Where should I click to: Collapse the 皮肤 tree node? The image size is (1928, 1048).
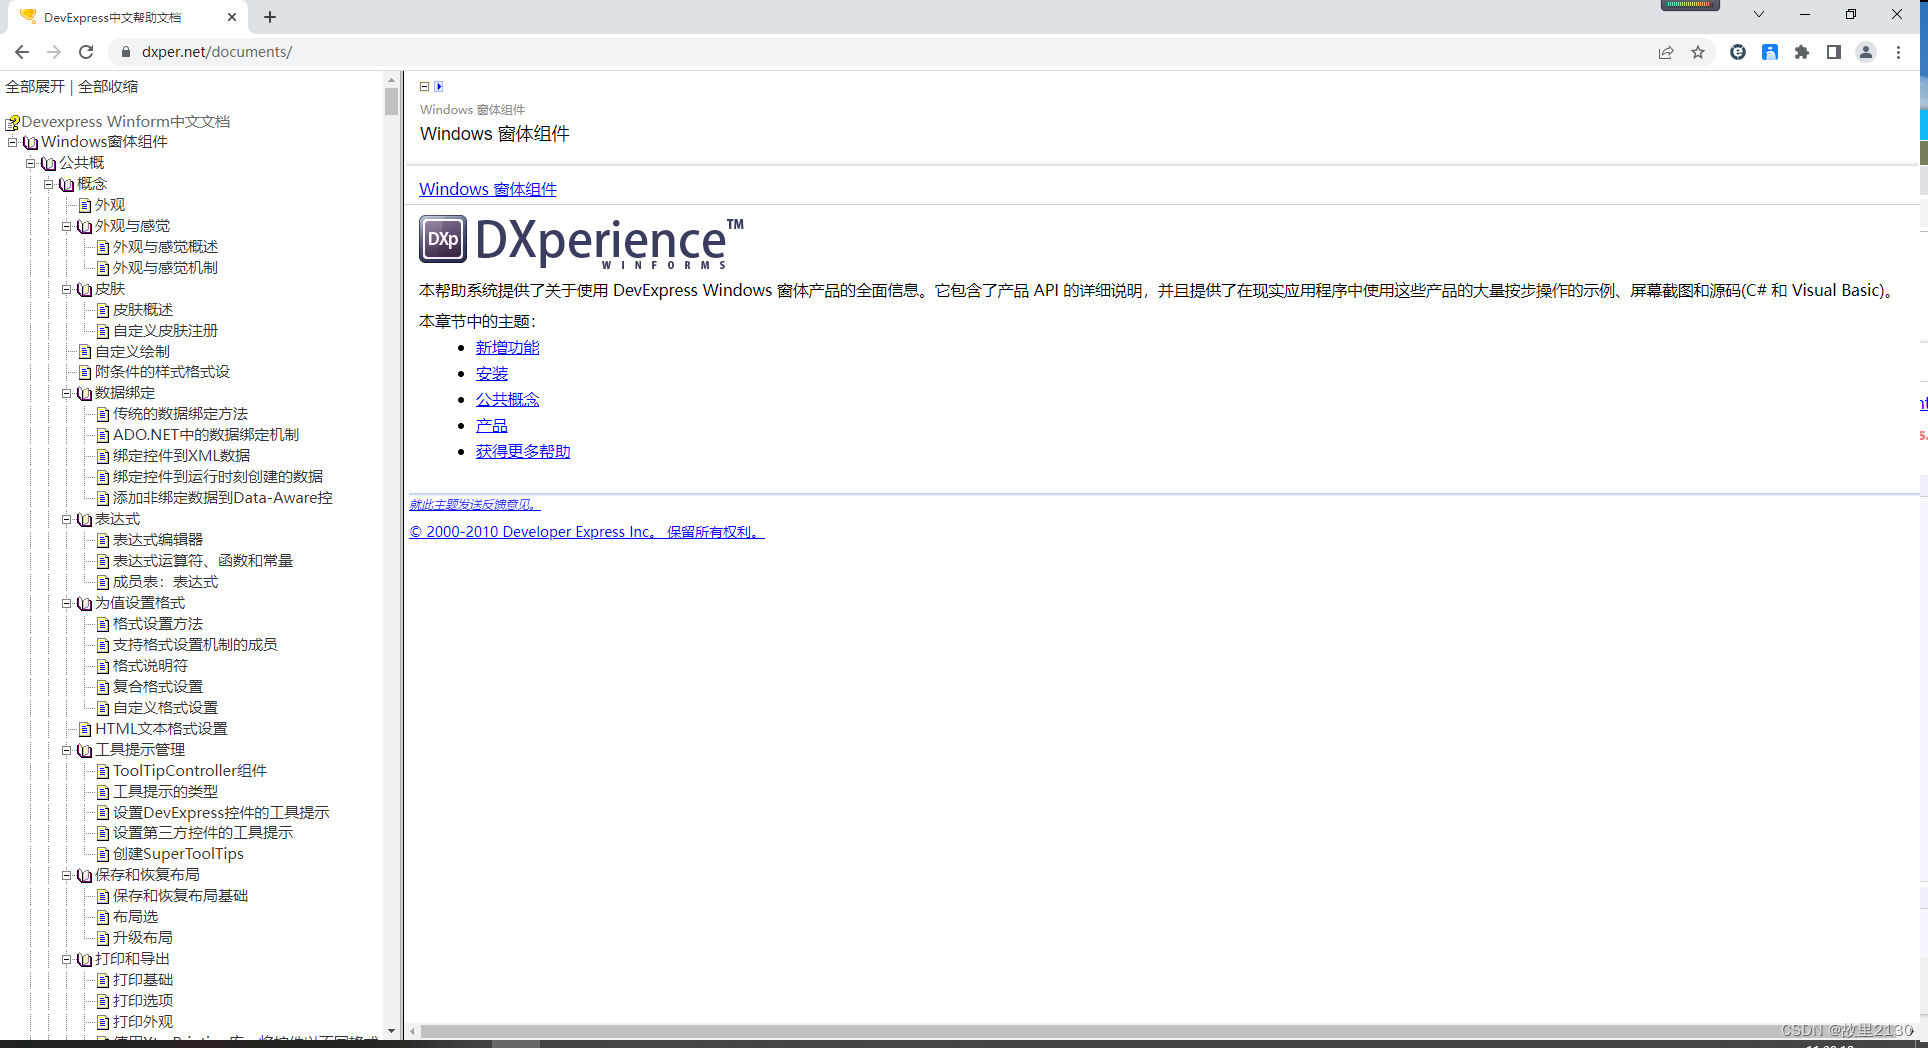click(67, 289)
